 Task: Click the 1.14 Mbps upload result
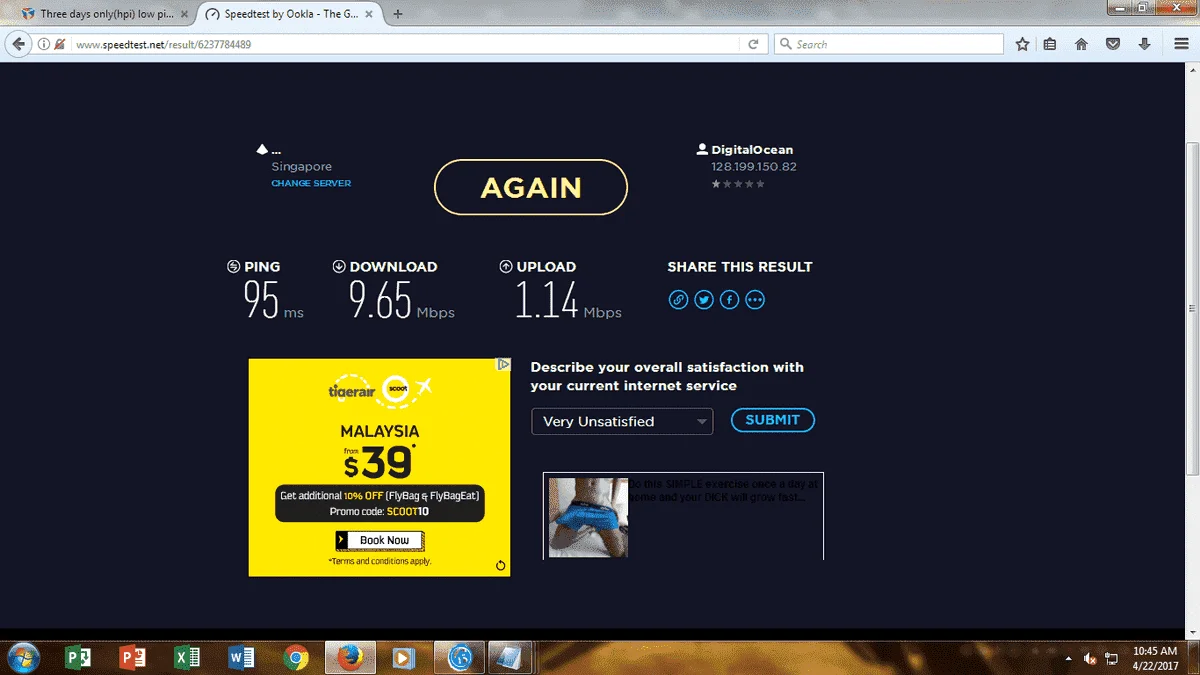click(568, 299)
